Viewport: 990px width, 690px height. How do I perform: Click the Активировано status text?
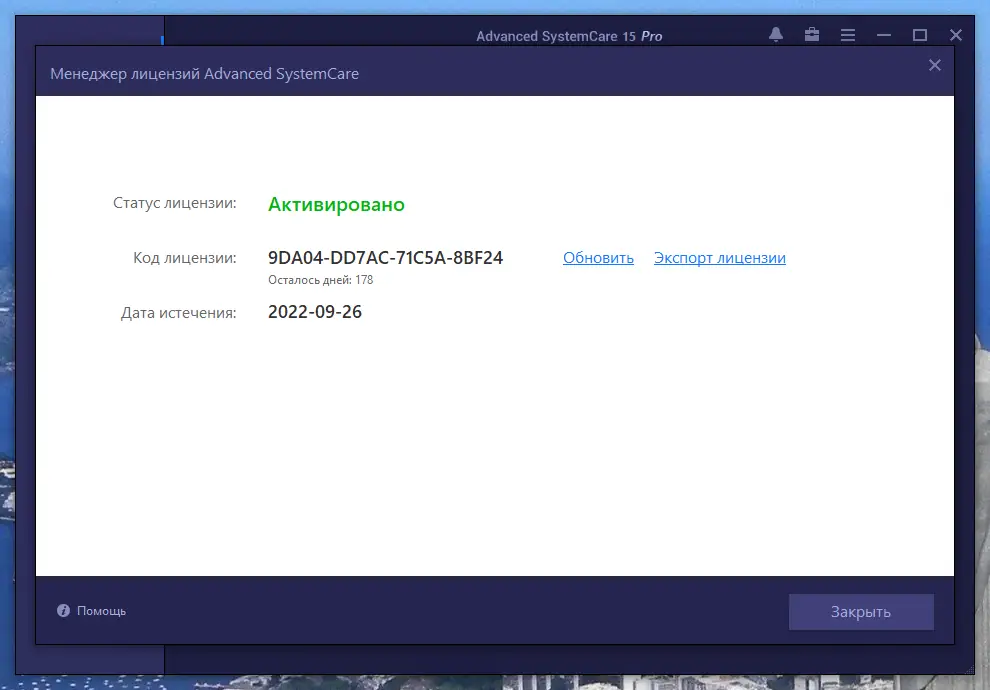click(x=336, y=205)
